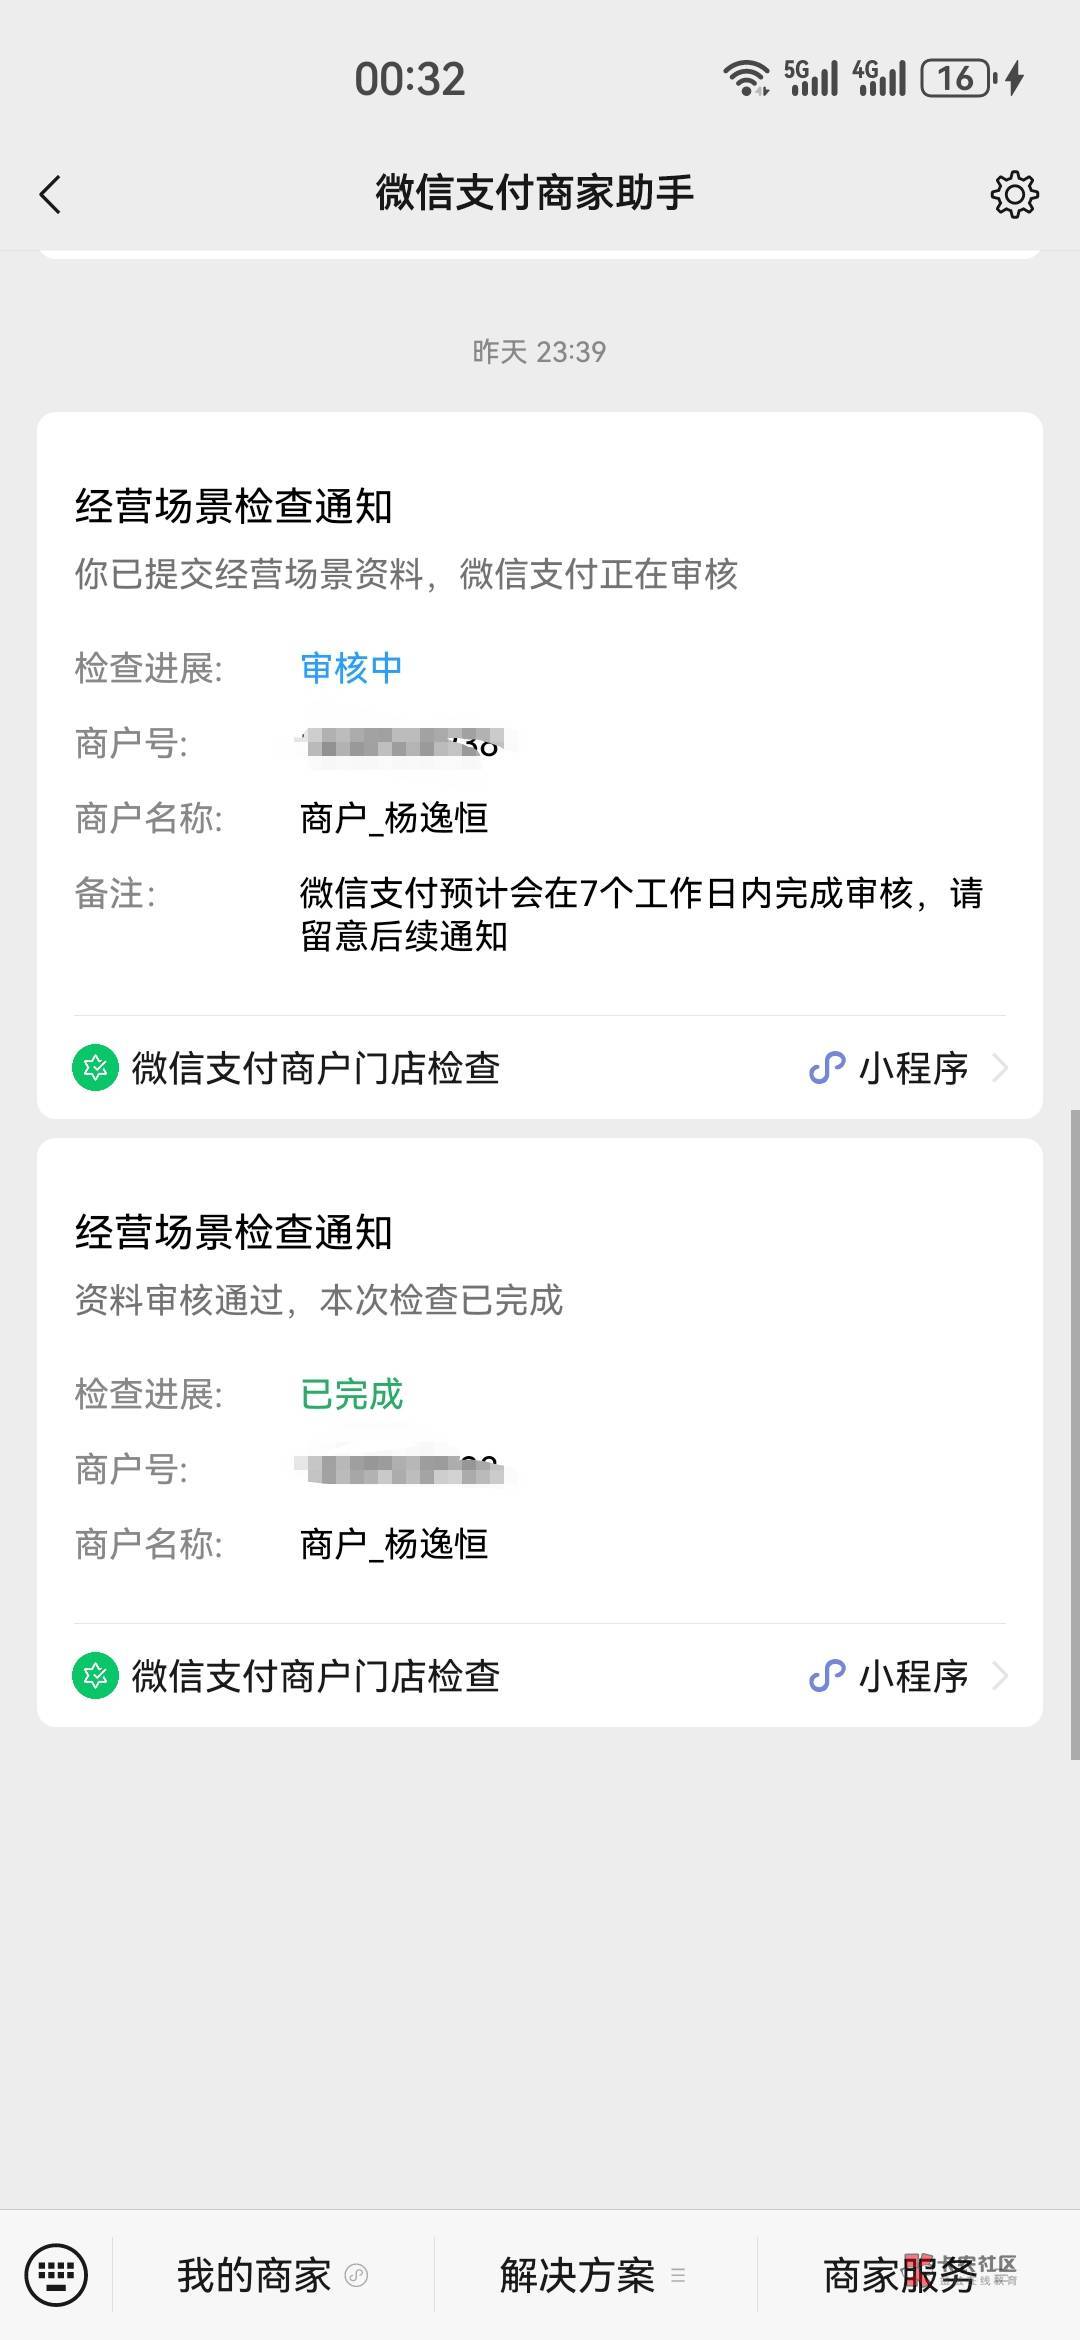Image resolution: width=1080 pixels, height=2340 pixels.
Task: Open 微信支付商户门店检查 link in second card
Action: (x=315, y=1676)
